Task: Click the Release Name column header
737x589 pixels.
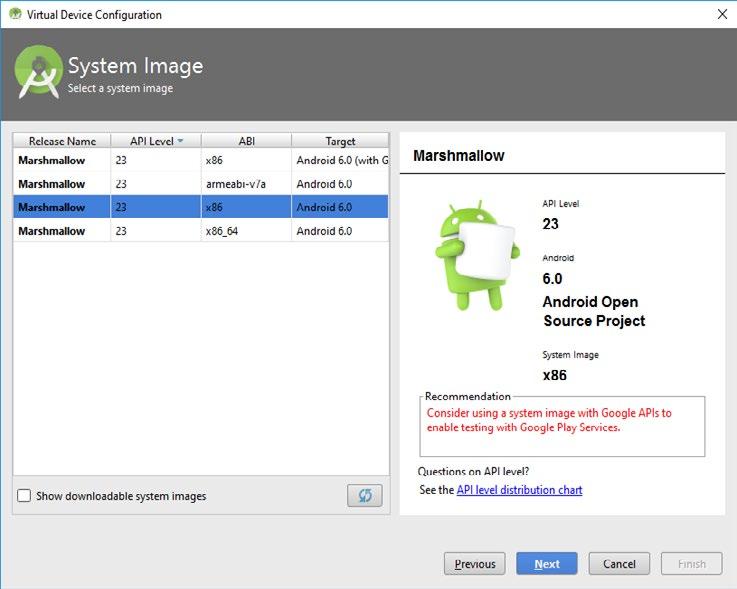Action: [62, 141]
